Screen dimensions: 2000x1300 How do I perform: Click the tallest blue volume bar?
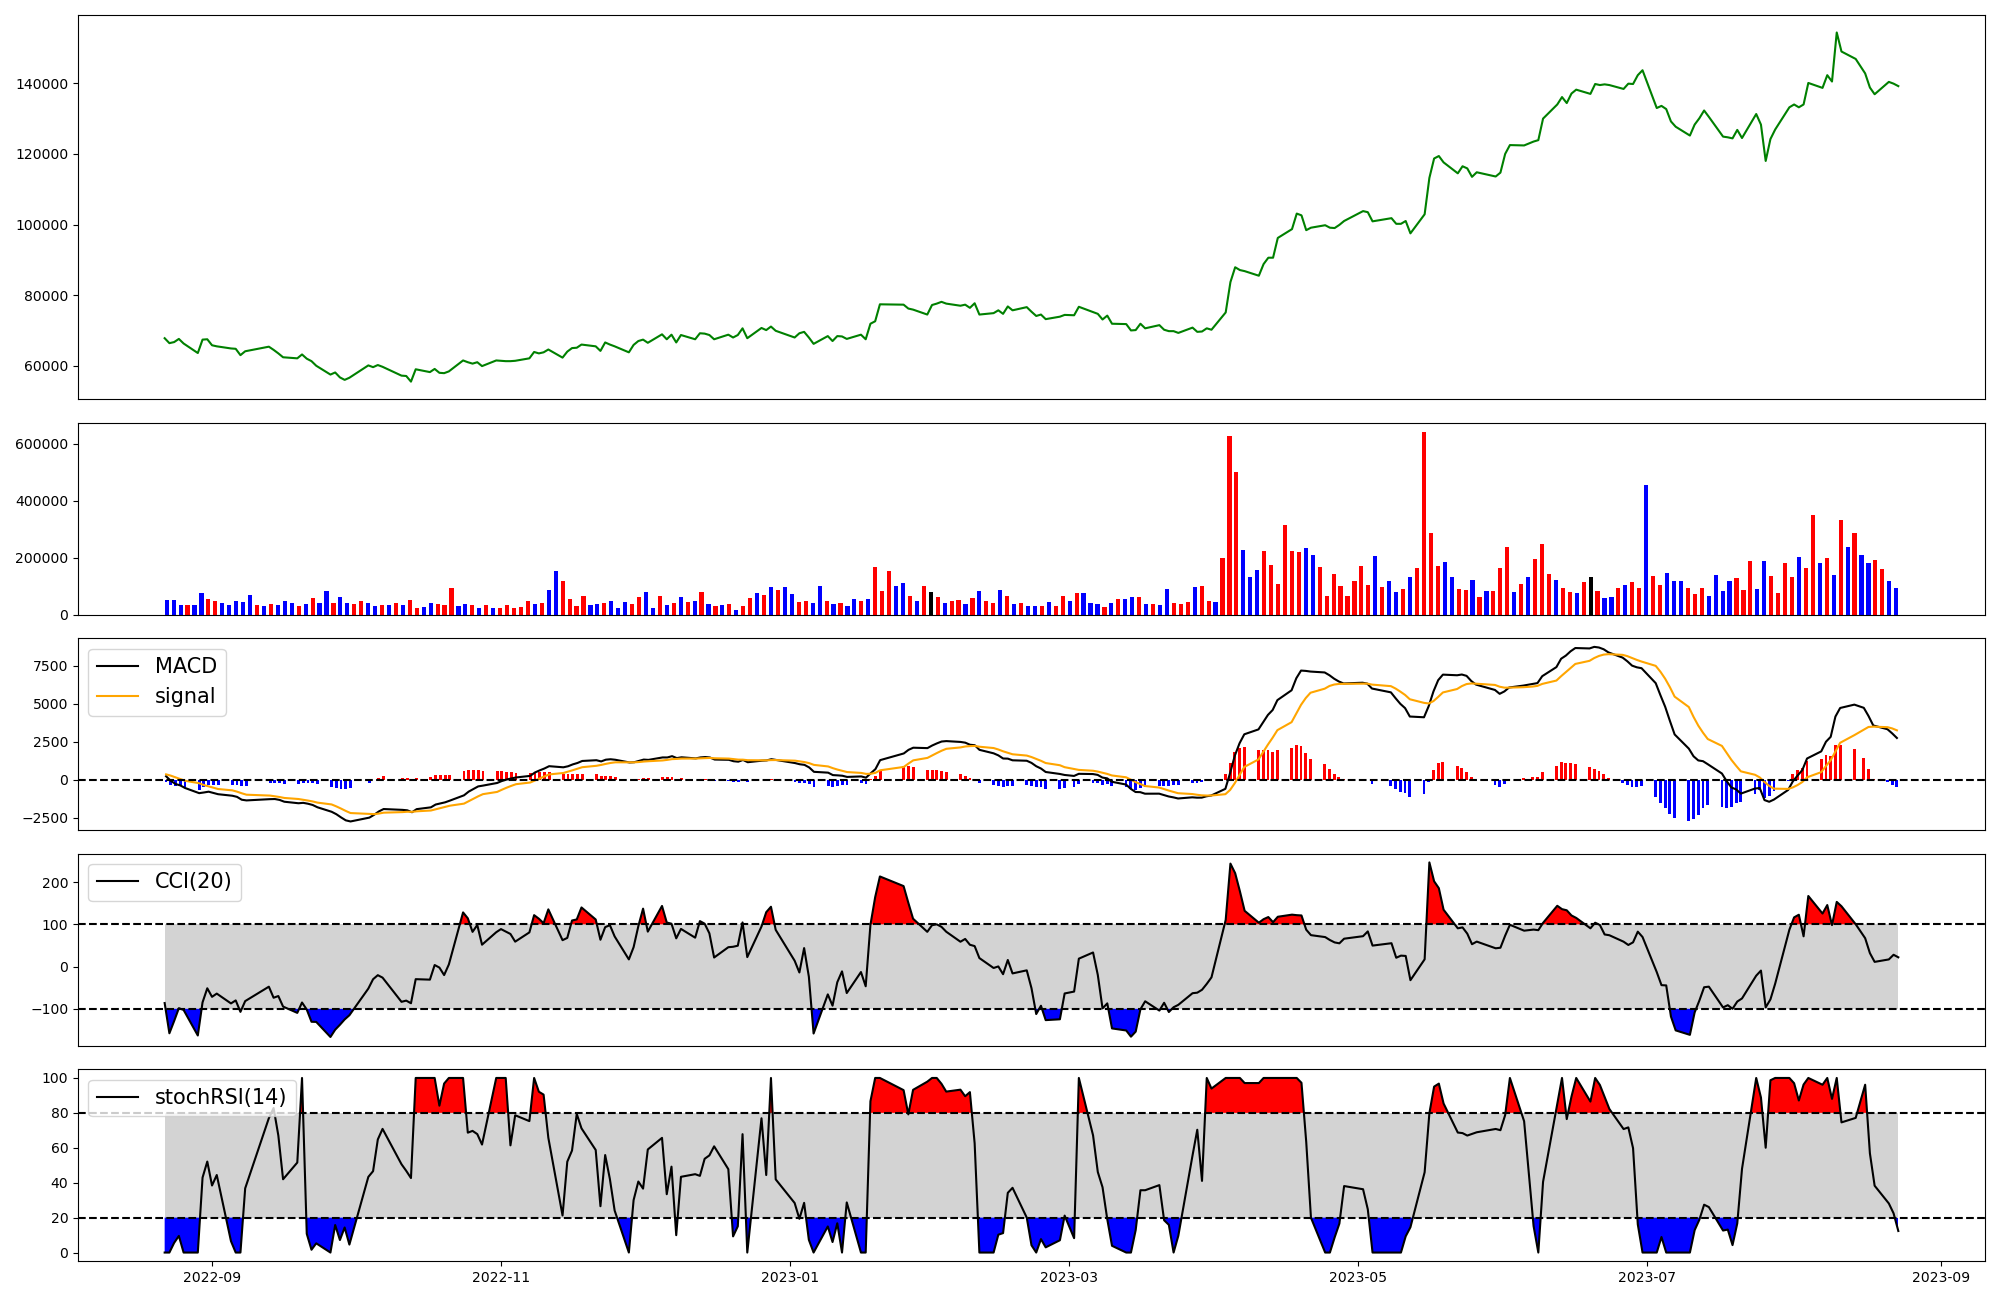pos(1646,550)
